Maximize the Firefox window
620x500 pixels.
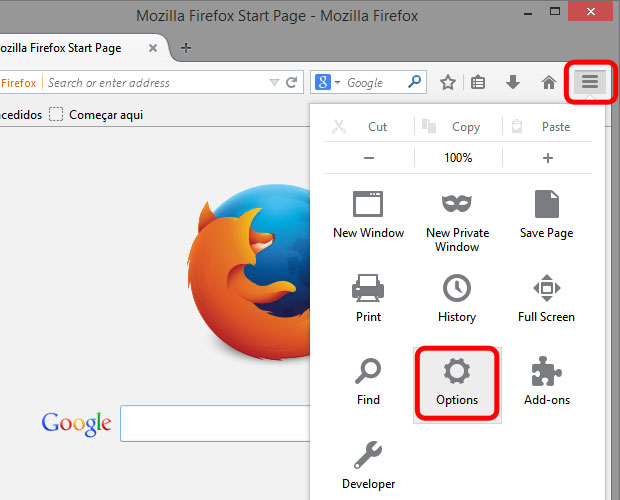coord(555,11)
